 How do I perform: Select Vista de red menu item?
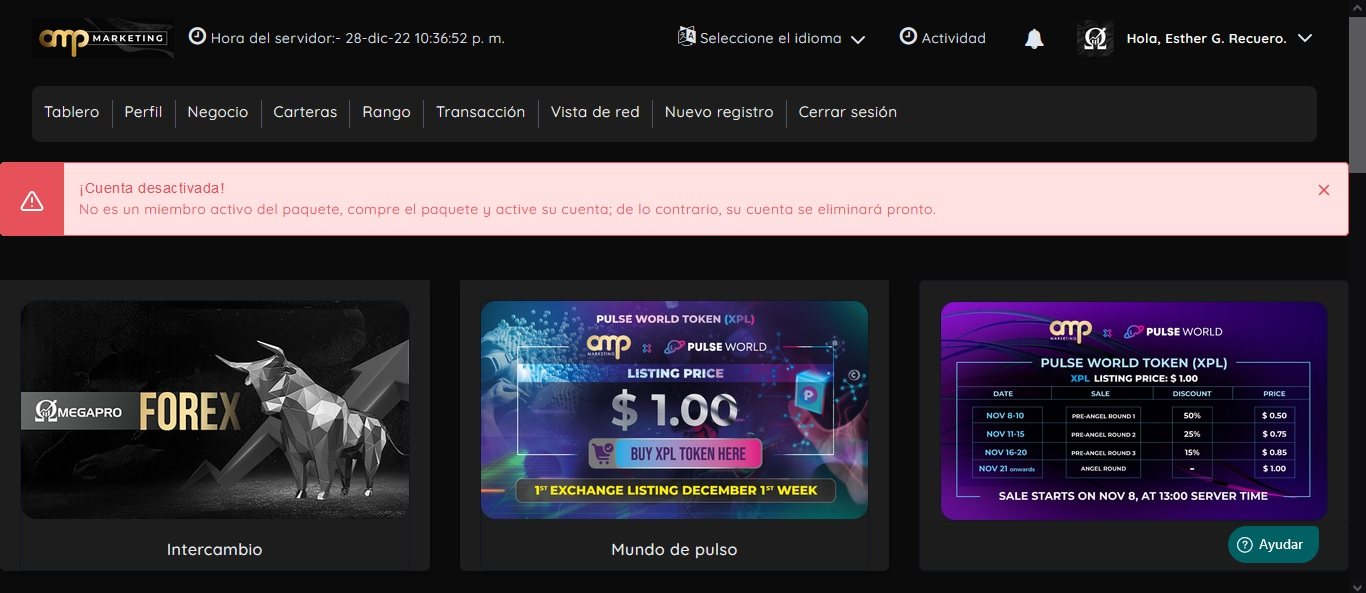point(595,112)
